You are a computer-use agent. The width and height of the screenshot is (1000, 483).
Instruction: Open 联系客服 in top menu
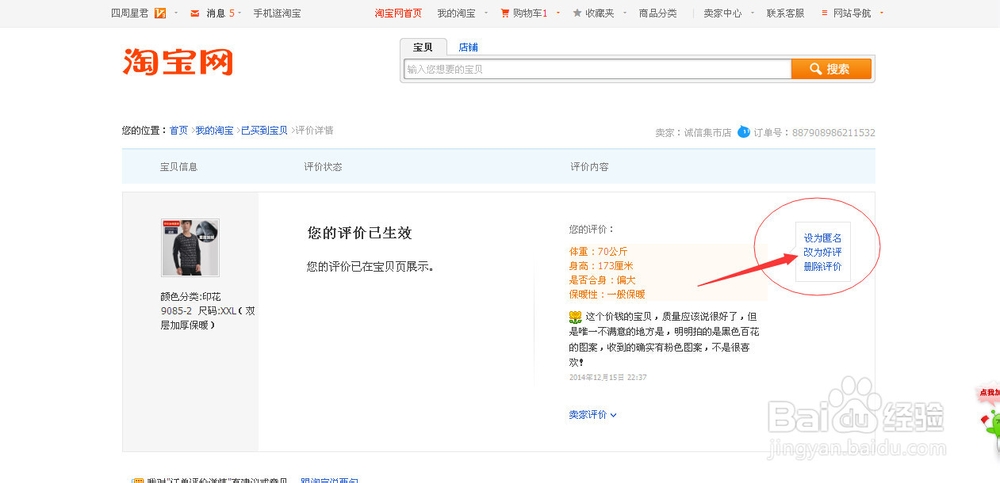tap(785, 13)
